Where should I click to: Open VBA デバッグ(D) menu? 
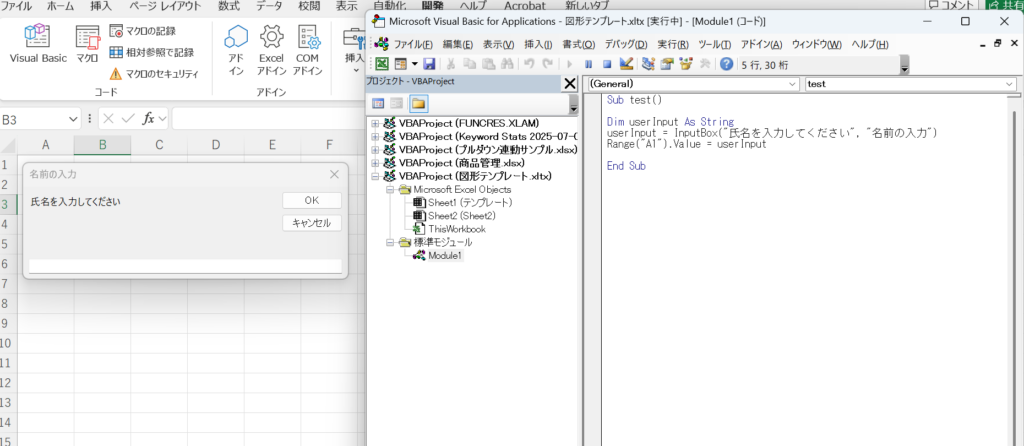tap(626, 44)
